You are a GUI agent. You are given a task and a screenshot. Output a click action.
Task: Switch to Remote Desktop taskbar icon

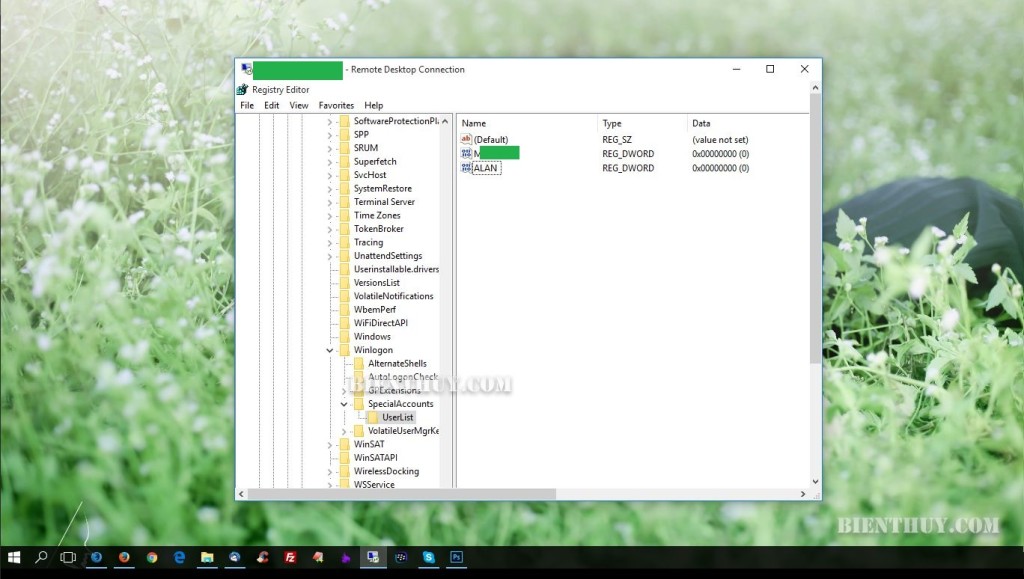373,557
